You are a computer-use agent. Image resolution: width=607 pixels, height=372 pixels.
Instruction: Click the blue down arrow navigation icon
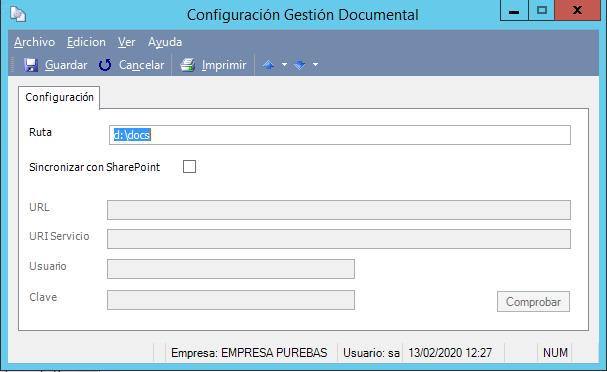(300, 65)
